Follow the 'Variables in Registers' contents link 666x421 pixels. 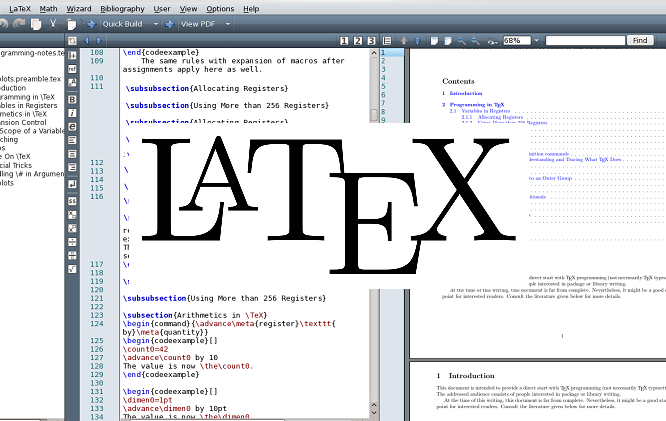point(485,111)
